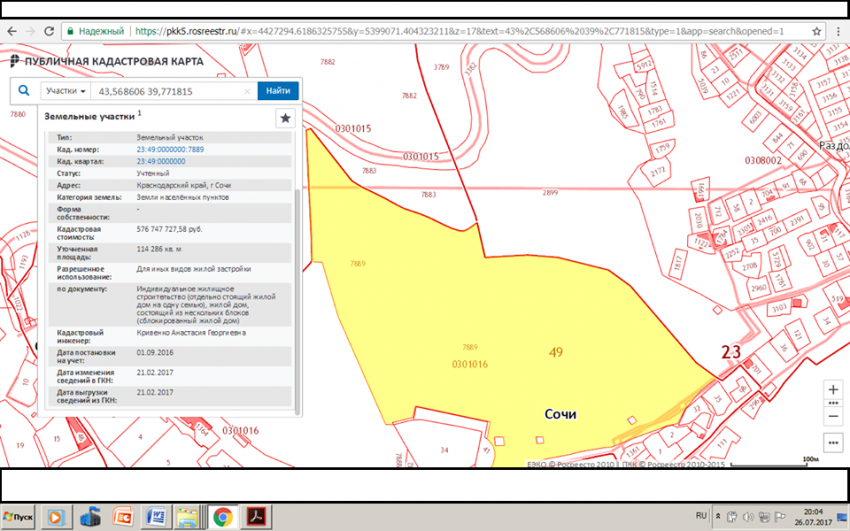850x531 pixels.
Task: Add the parcel to favorites with the star button
Action: click(x=285, y=118)
